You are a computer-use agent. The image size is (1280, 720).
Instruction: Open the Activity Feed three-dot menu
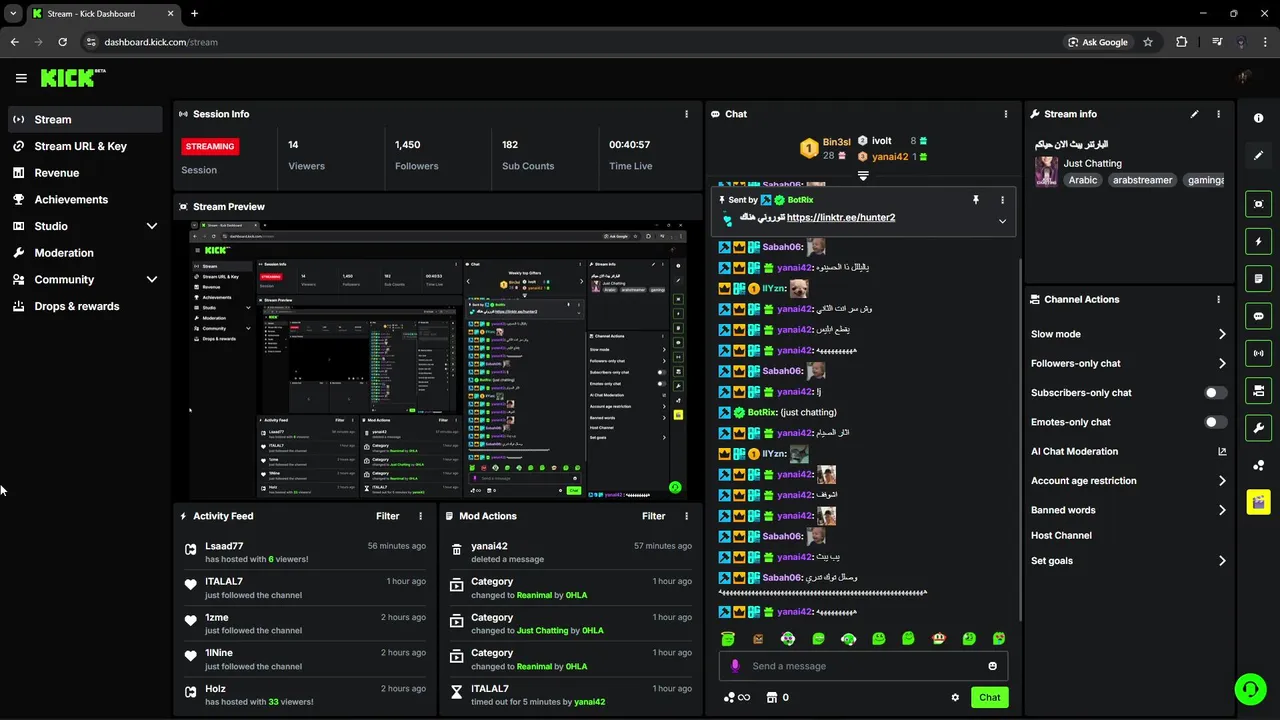pyautogui.click(x=420, y=516)
